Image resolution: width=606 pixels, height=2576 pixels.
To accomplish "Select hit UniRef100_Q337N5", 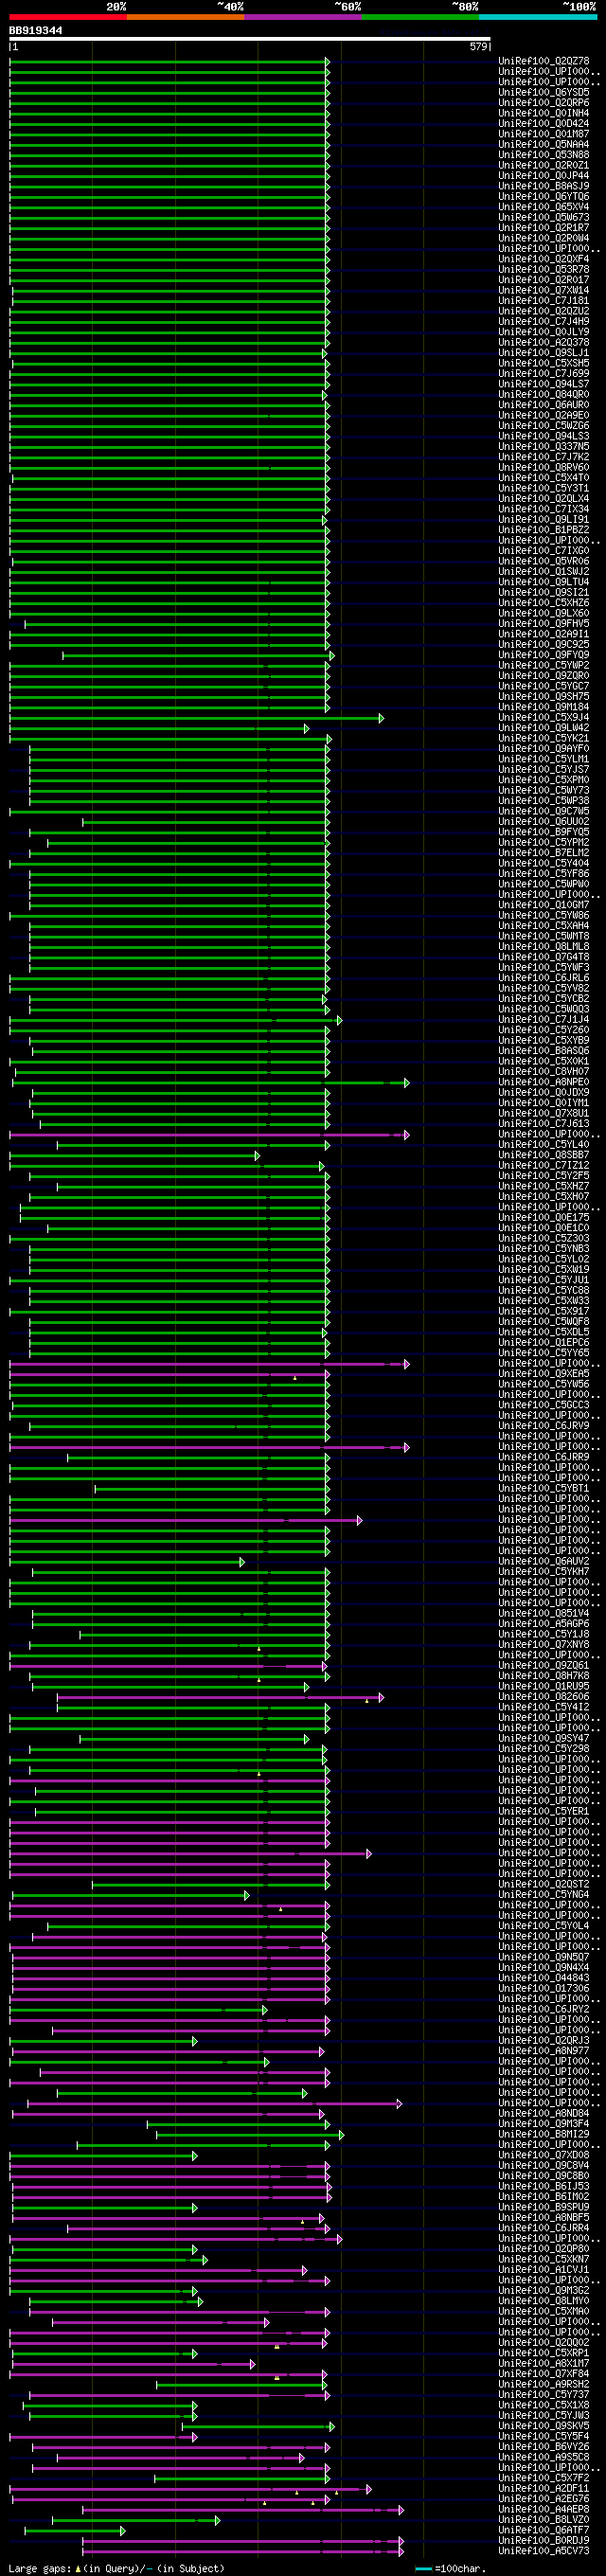I will 544,446.
